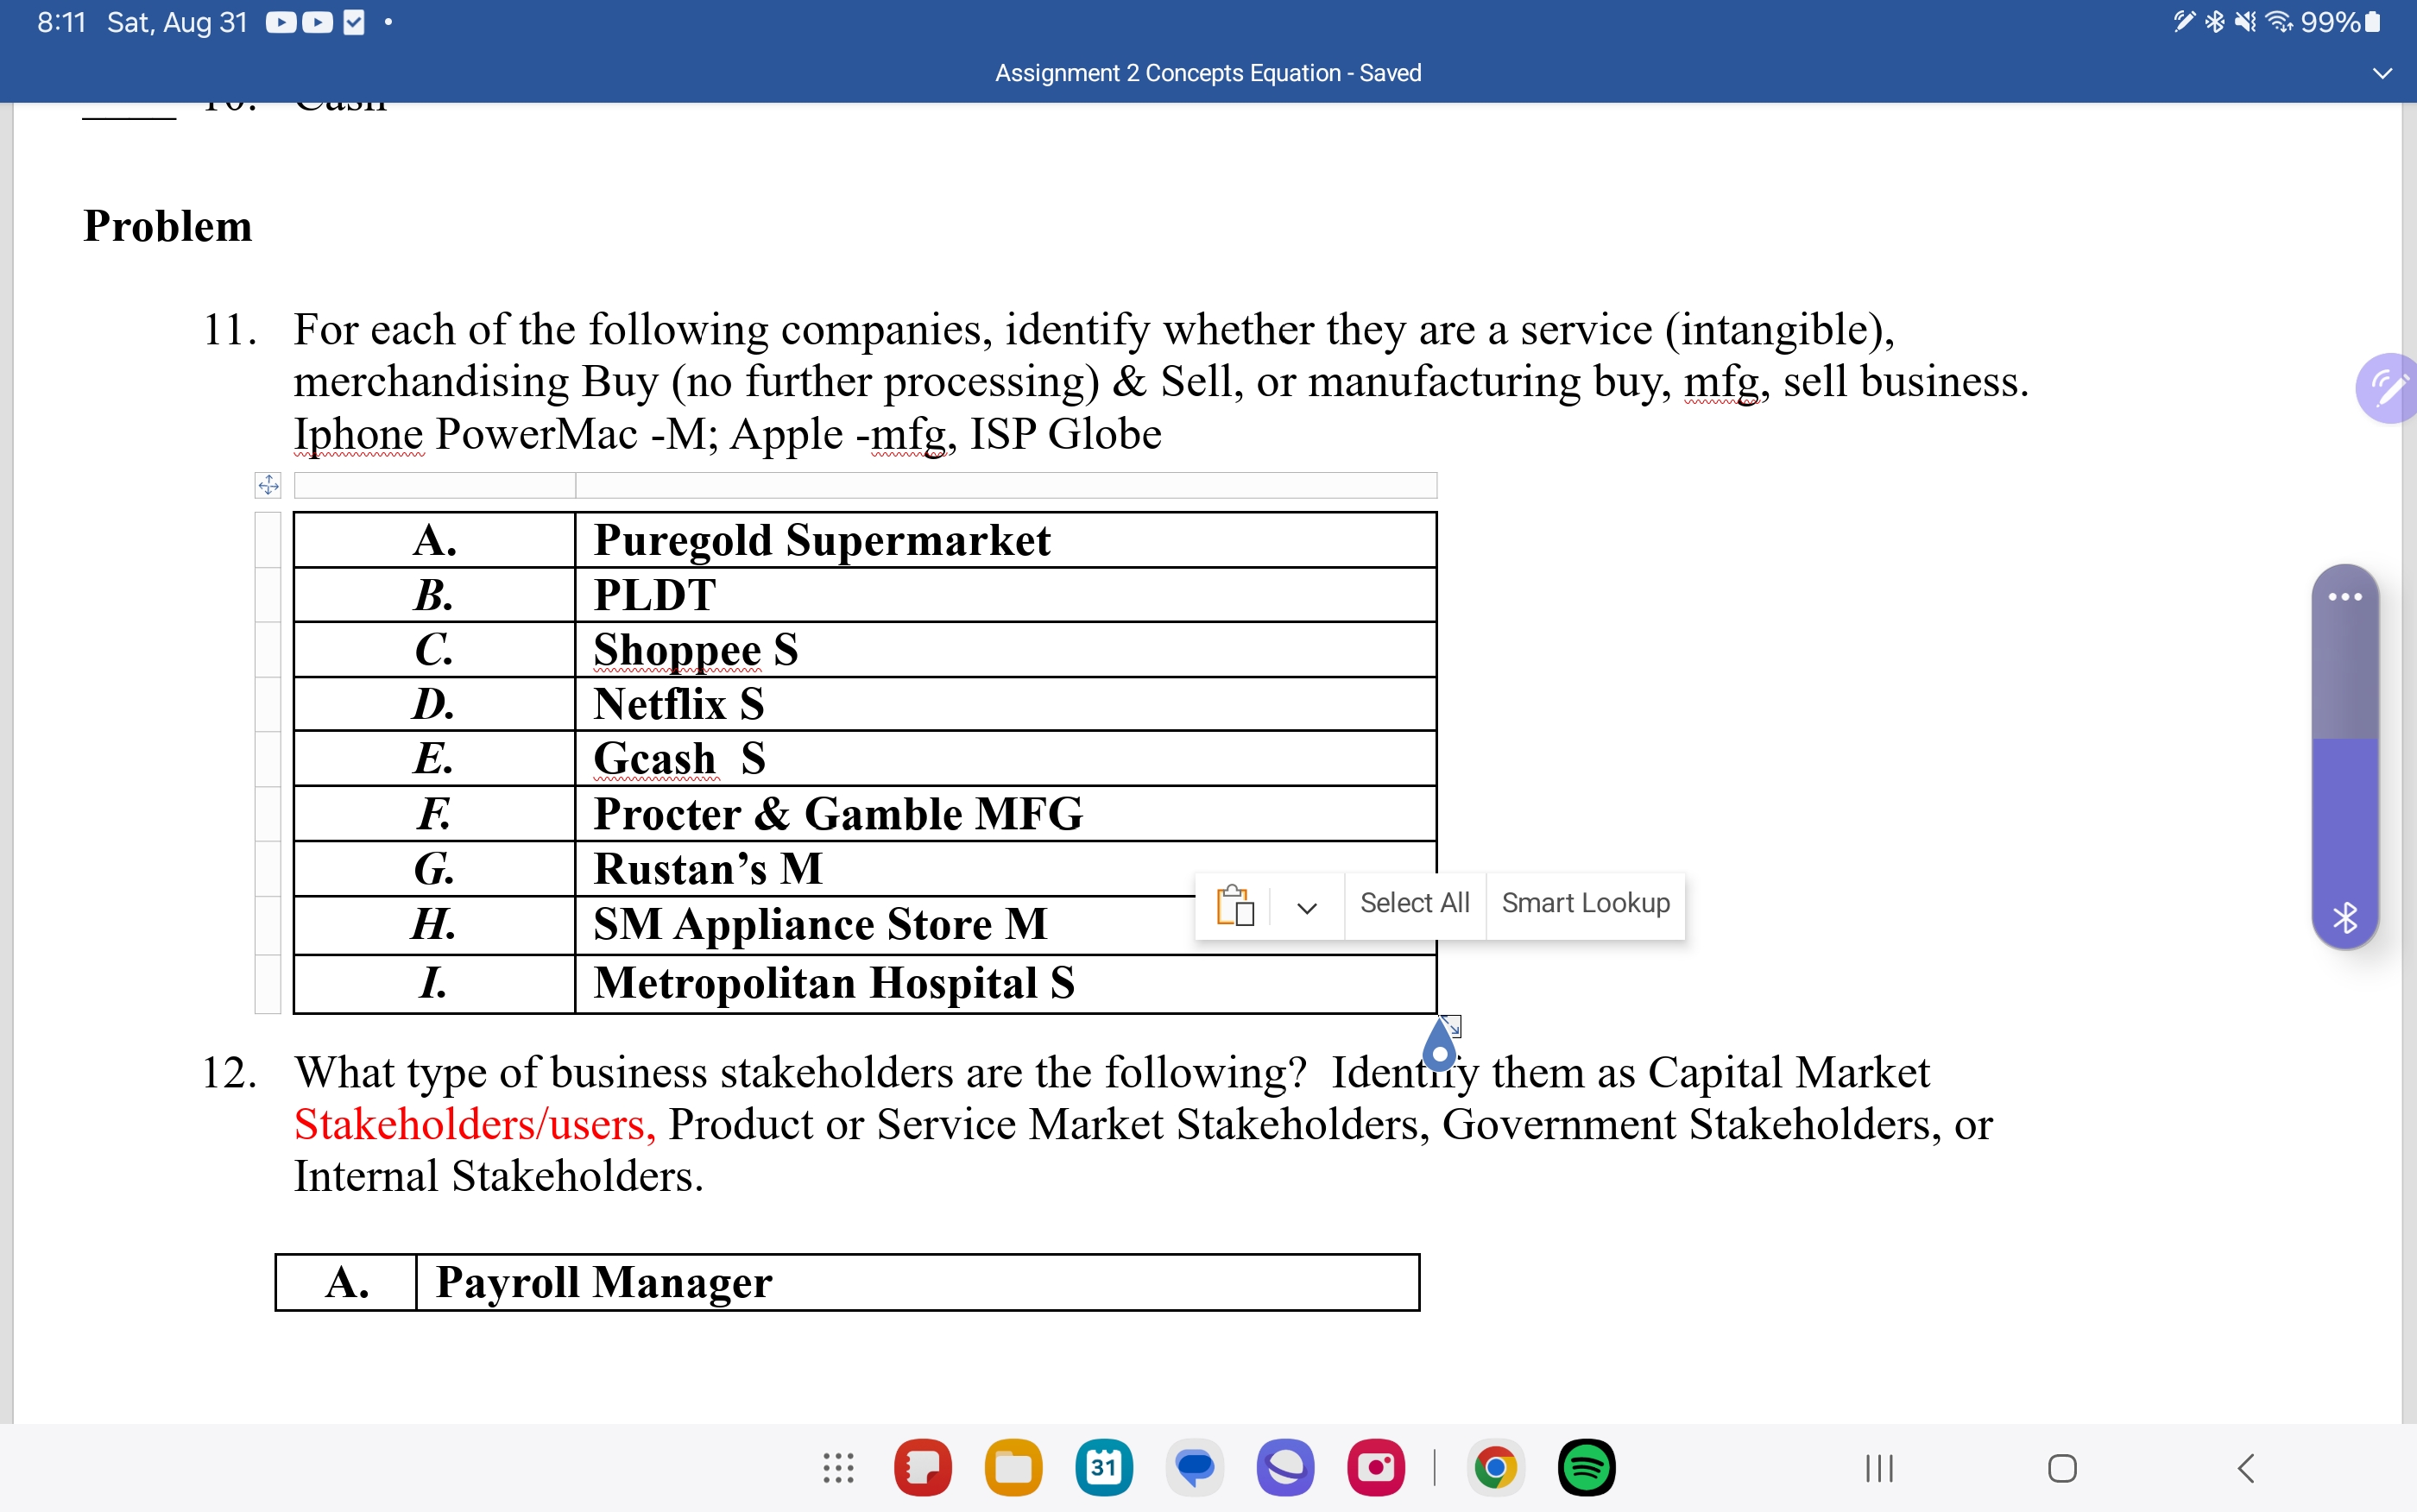Open the Messages app in dock
The image size is (2417, 1512).
coord(1195,1468)
